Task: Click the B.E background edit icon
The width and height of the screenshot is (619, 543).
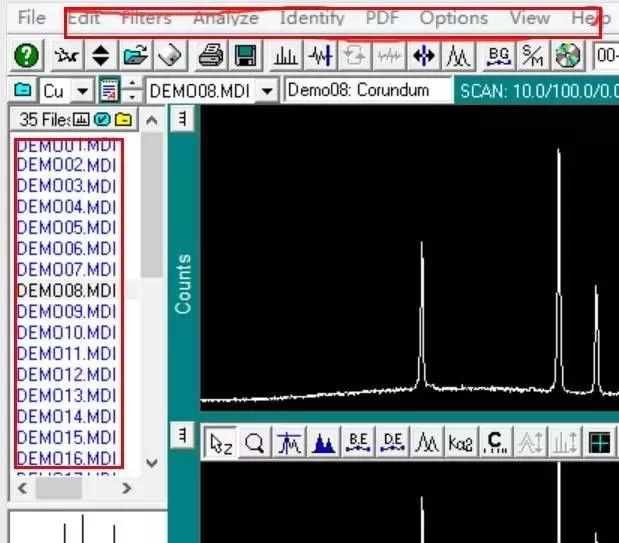Action: 358,443
